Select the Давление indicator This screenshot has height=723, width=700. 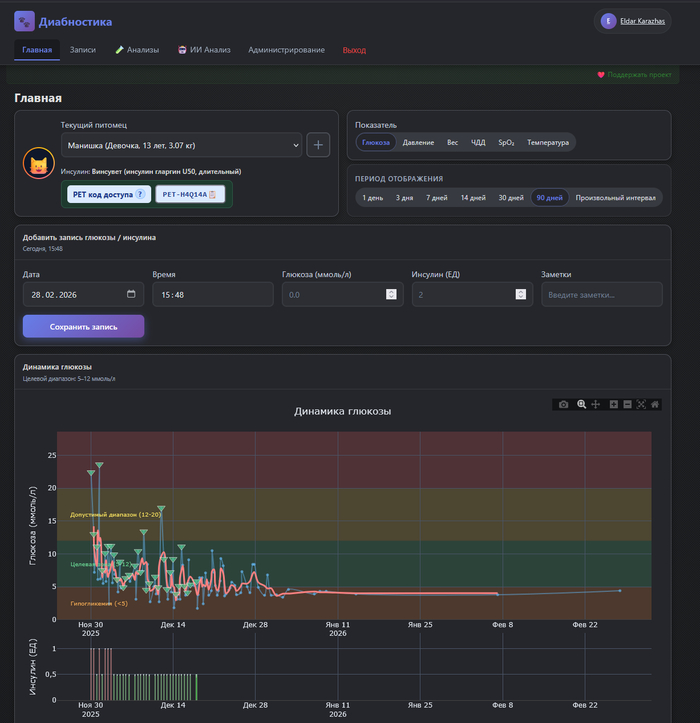[418, 143]
